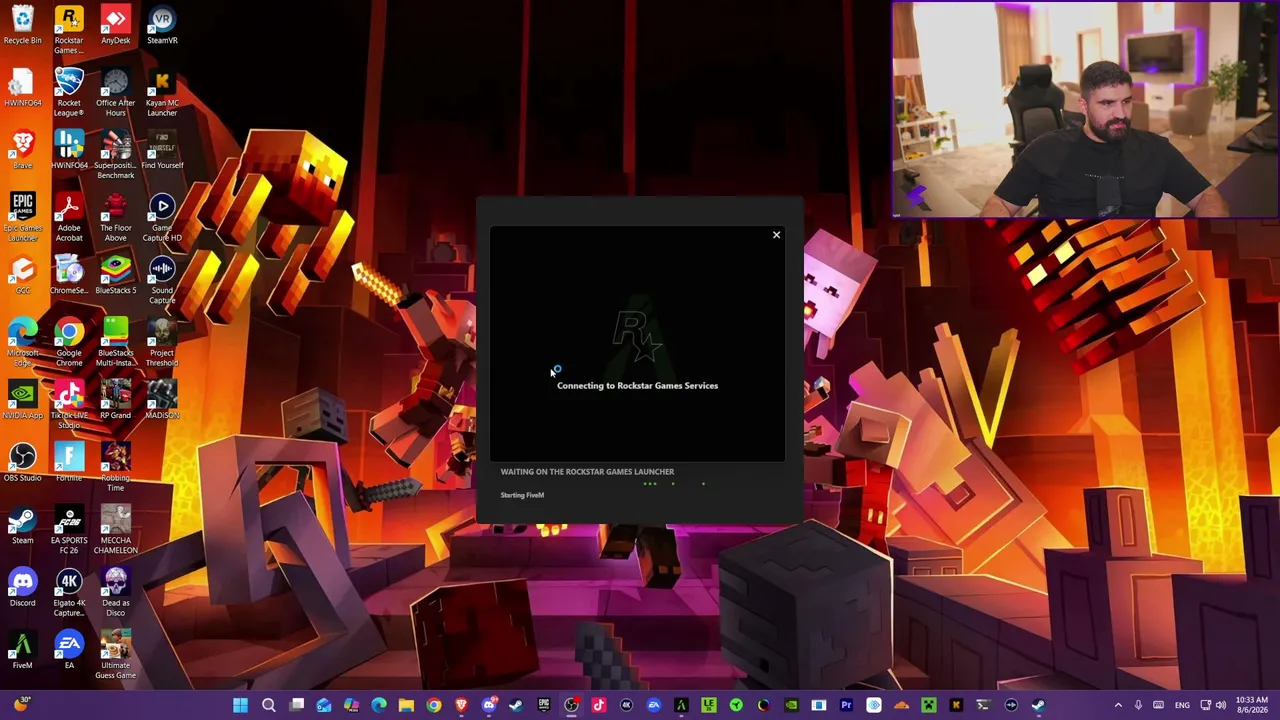Launch the AnyDesk desktop shortcut
1280x720 pixels.
[x=115, y=26]
